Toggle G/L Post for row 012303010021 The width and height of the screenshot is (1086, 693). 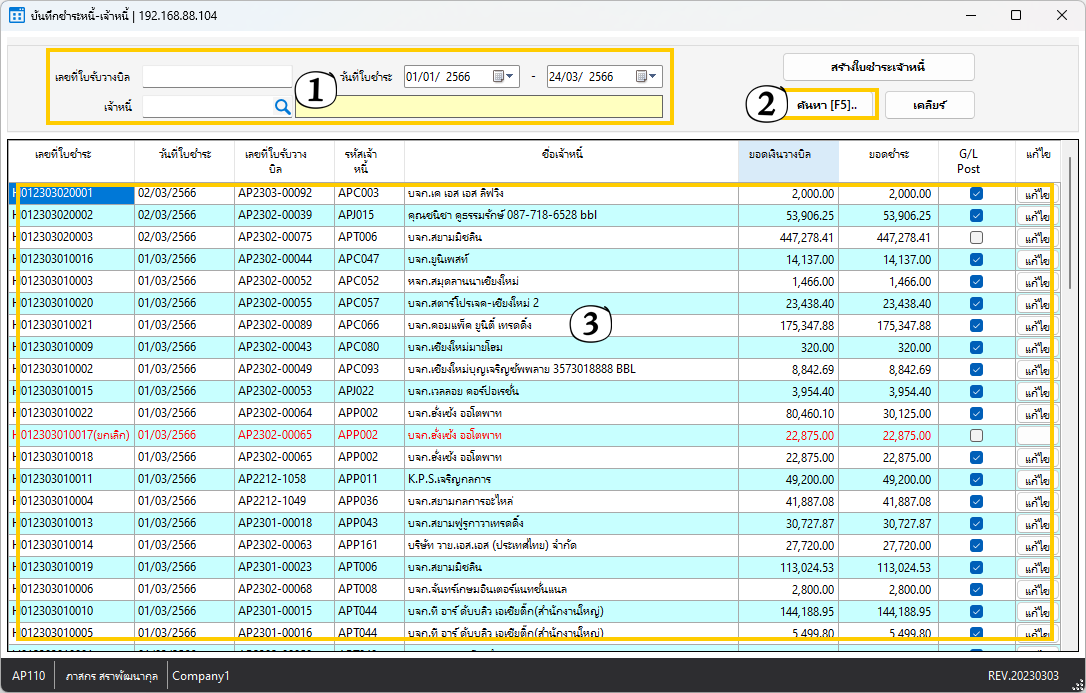976,326
